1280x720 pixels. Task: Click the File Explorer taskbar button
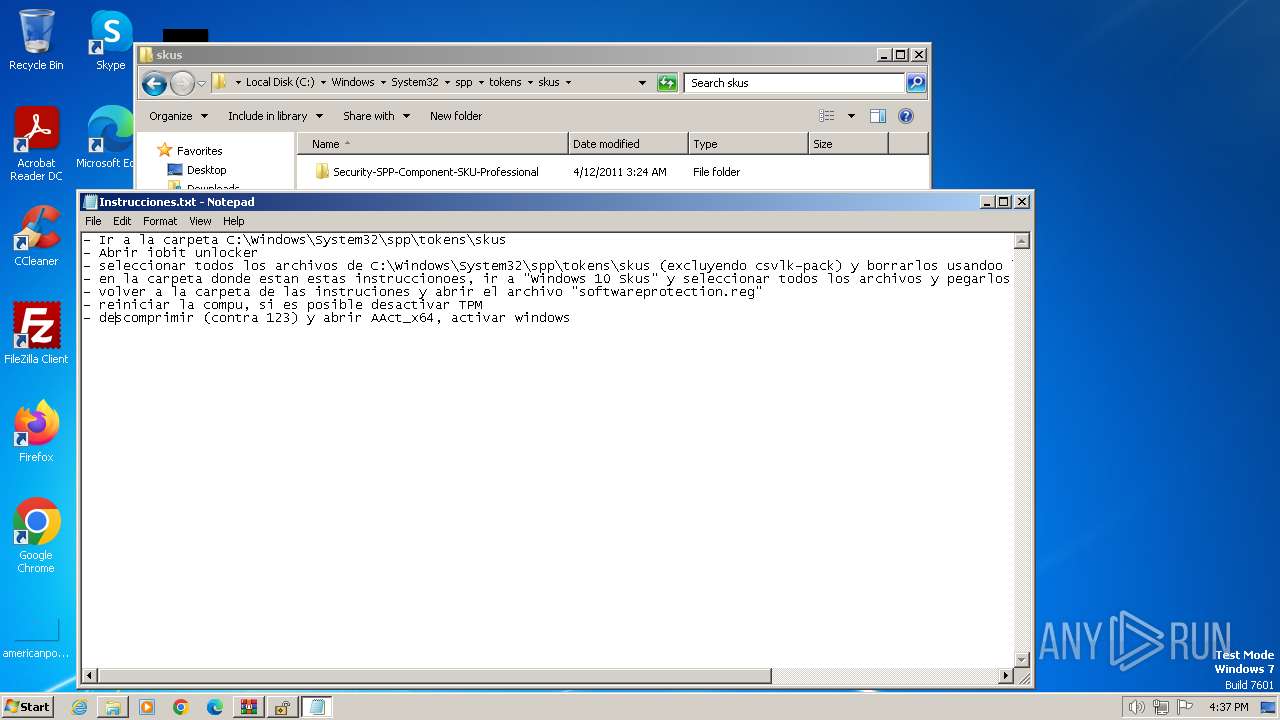113,707
